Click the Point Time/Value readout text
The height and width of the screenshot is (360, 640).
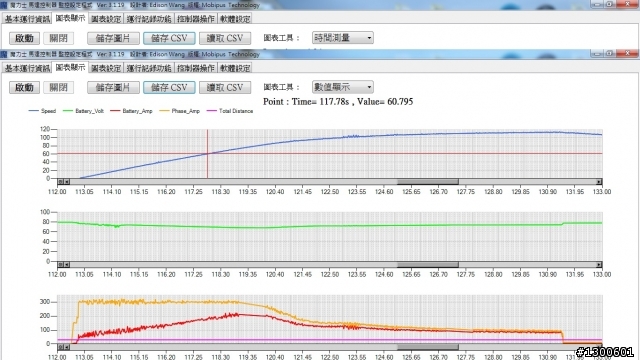click(x=338, y=102)
